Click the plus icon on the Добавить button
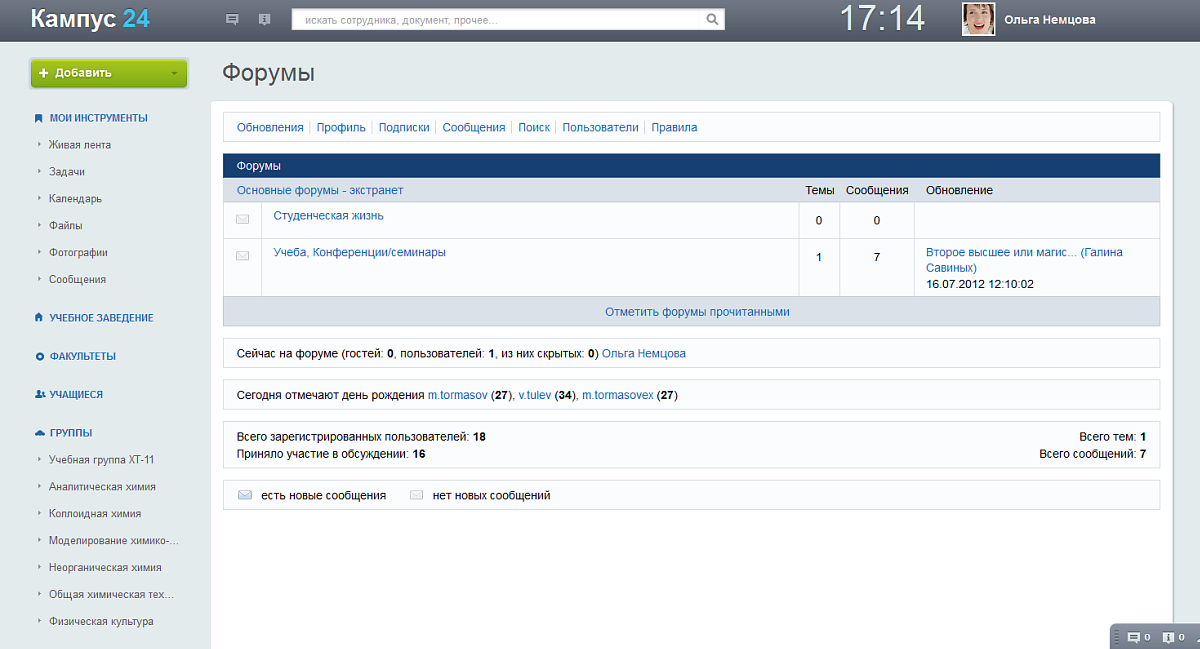This screenshot has width=1200, height=649. (43, 73)
